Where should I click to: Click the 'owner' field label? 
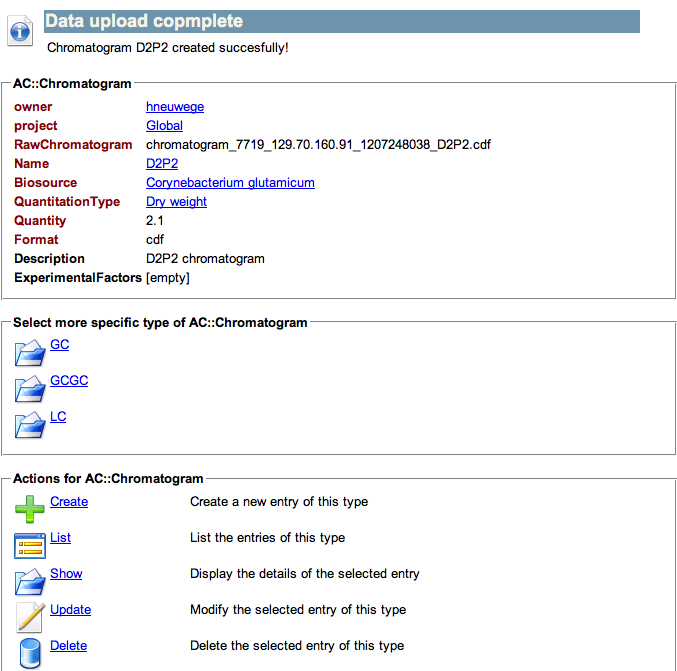click(x=33, y=107)
